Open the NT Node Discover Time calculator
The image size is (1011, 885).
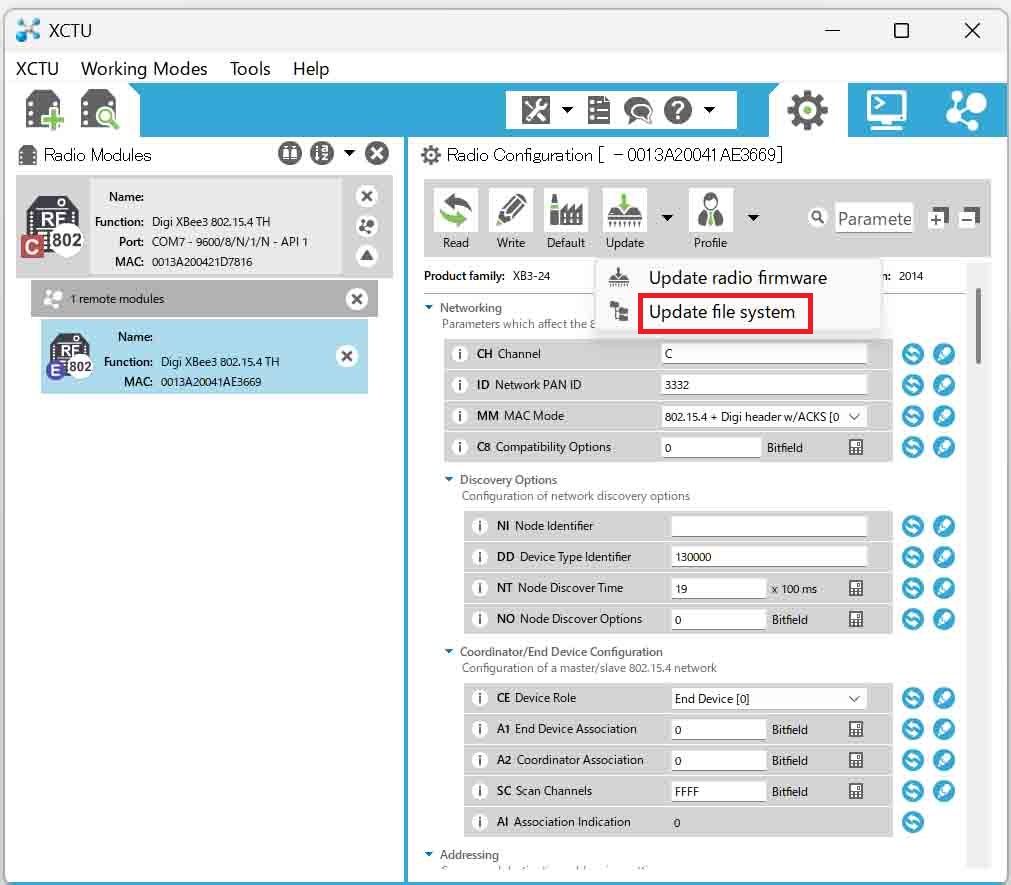pyautogui.click(x=856, y=588)
